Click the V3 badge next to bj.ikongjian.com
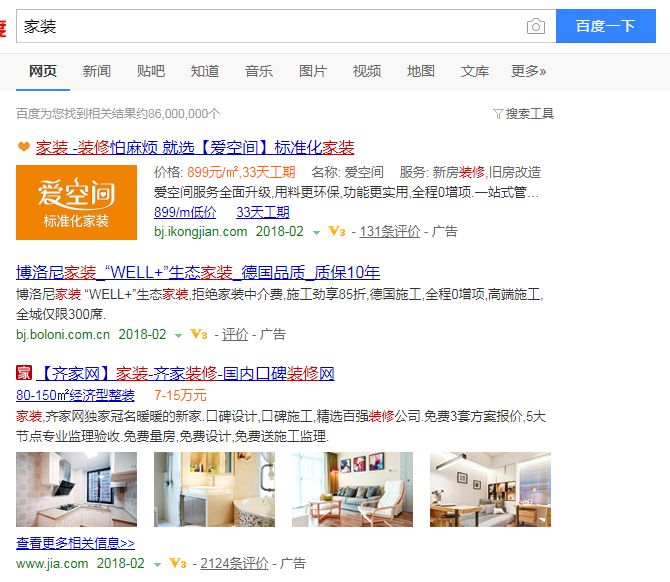 tap(337, 232)
